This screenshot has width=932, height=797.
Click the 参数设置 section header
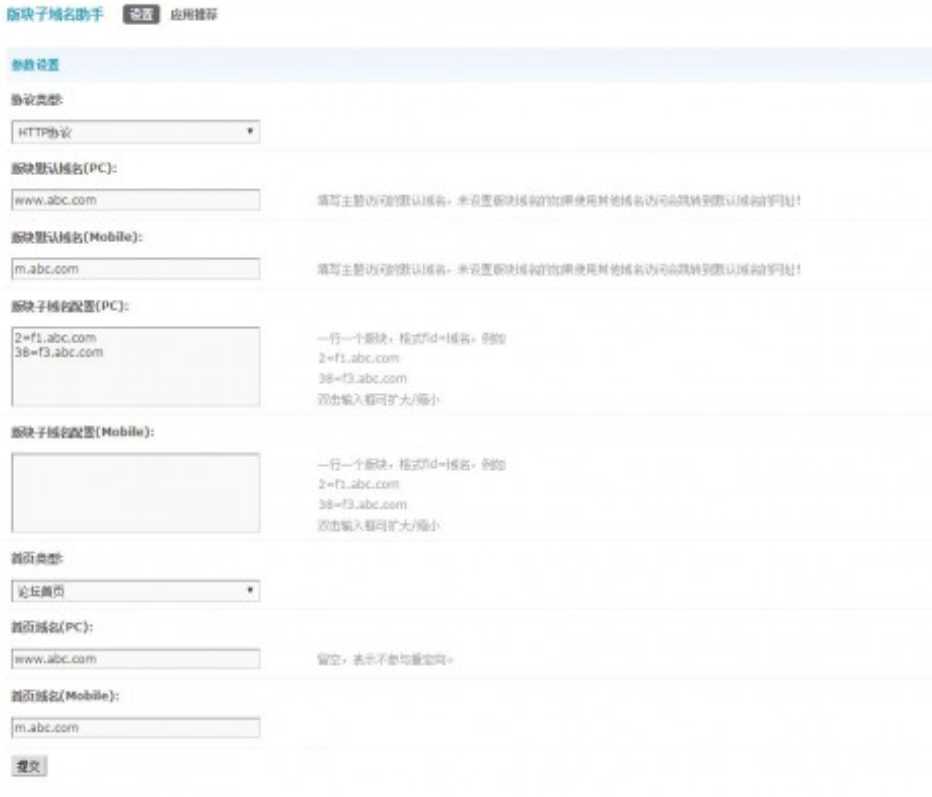tap(36, 65)
